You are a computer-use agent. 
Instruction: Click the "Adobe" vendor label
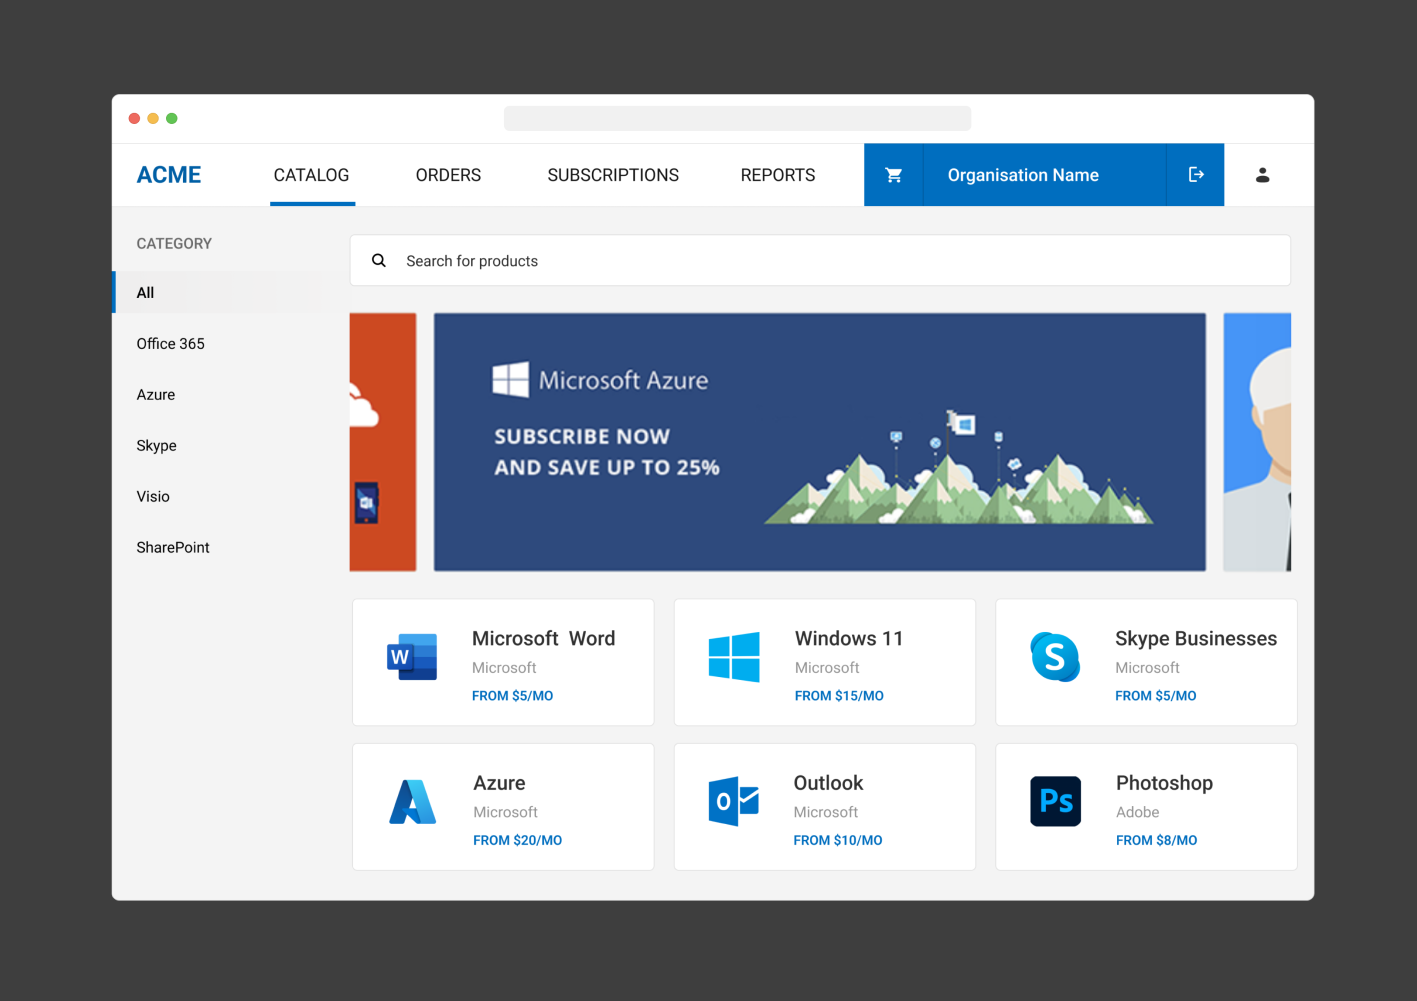(1138, 813)
